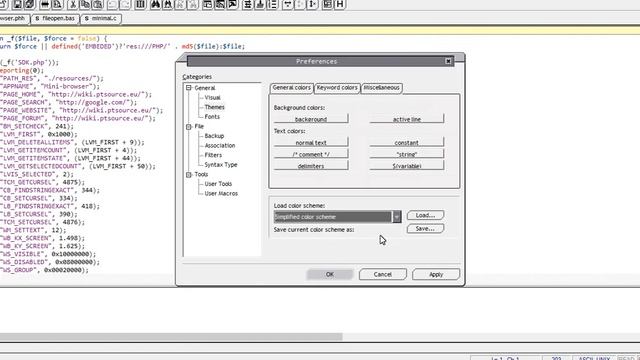Select Syntax Type in Categories tree

(x=220, y=164)
